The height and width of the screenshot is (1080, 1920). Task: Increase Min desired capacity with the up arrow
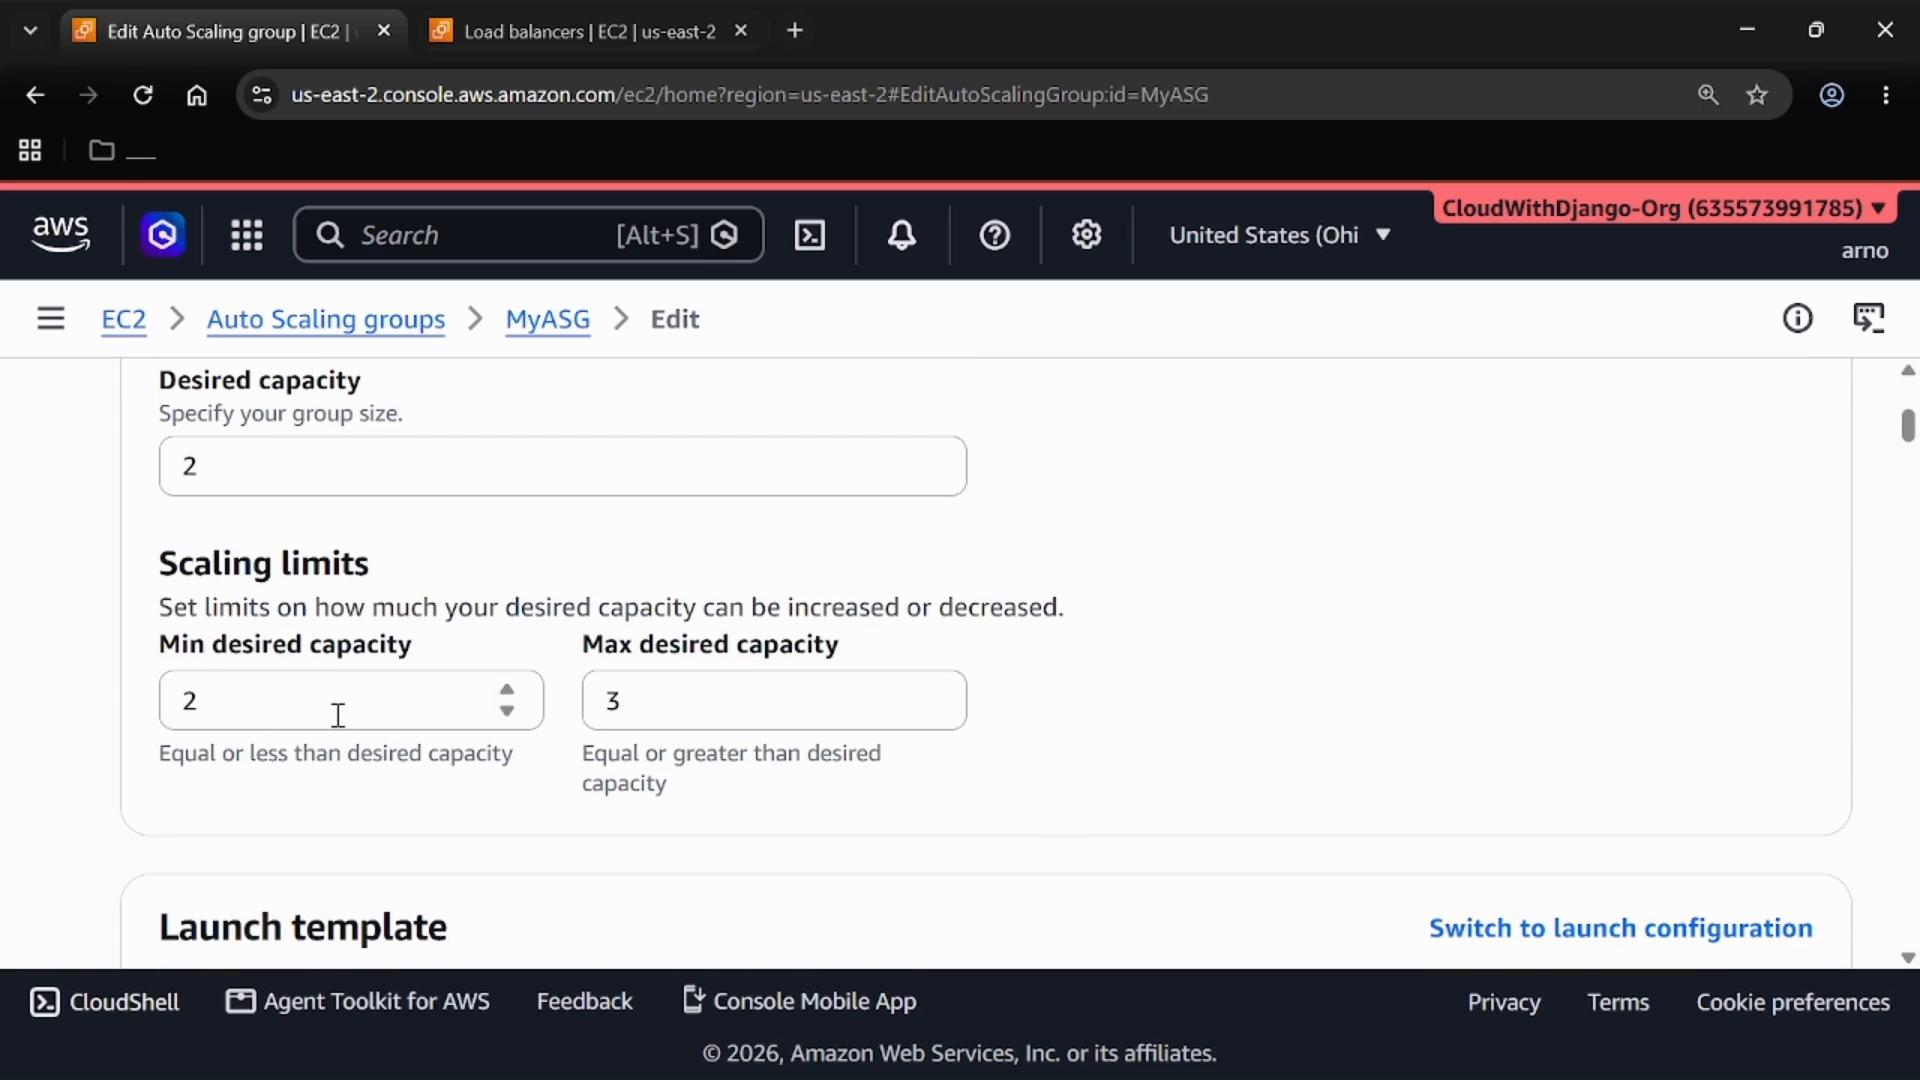click(507, 690)
